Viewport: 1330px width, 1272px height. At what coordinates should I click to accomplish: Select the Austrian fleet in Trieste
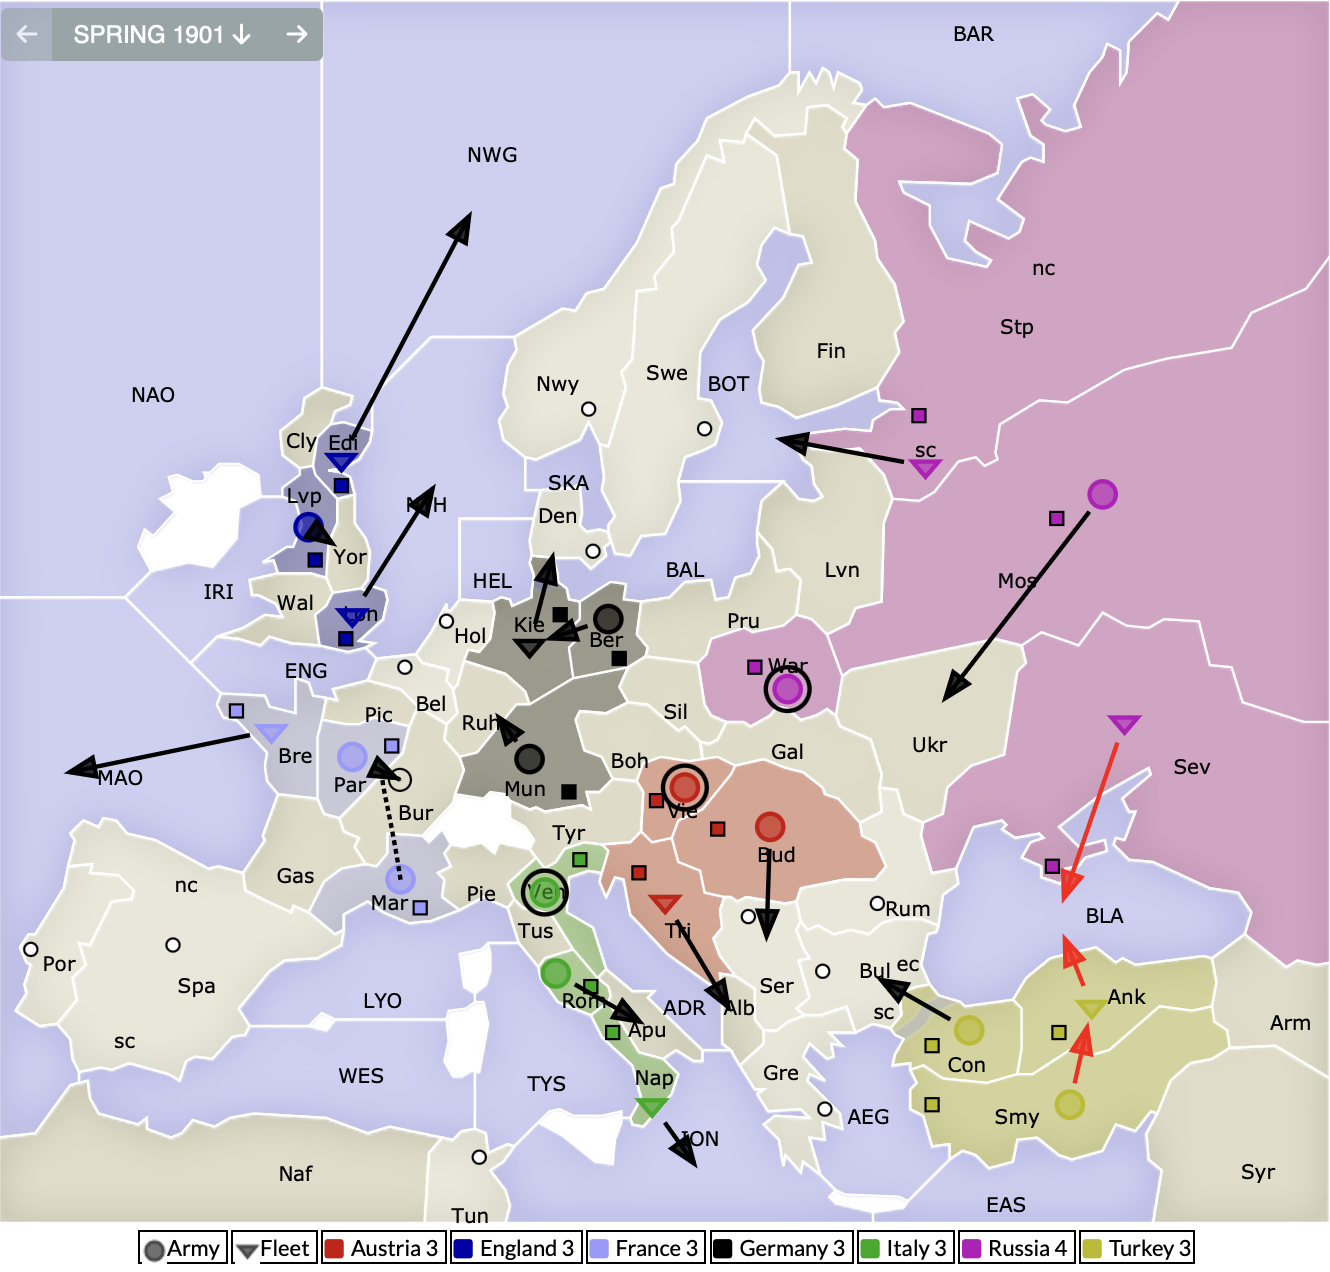click(665, 904)
